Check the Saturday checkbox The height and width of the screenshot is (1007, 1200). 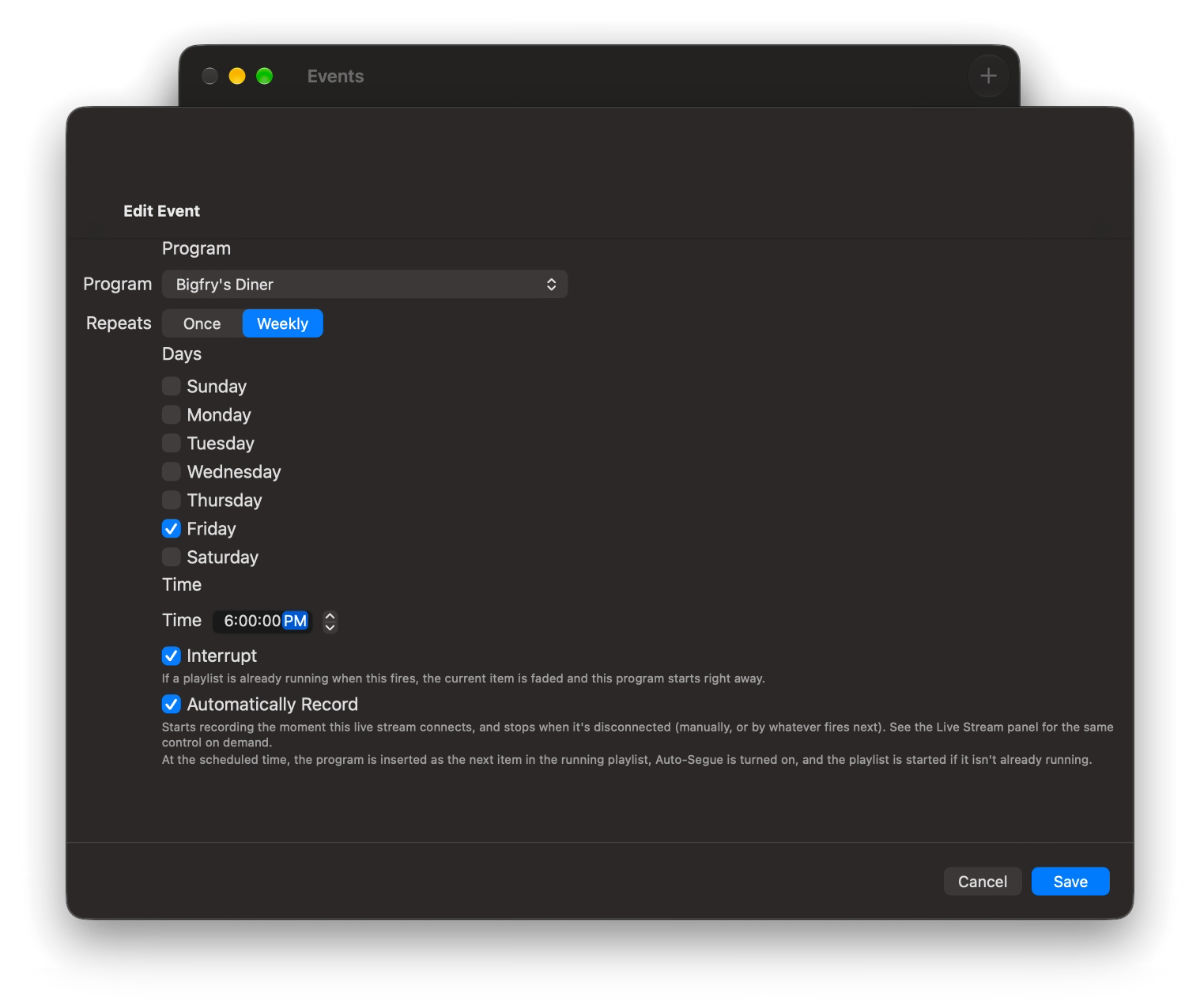coord(172,557)
